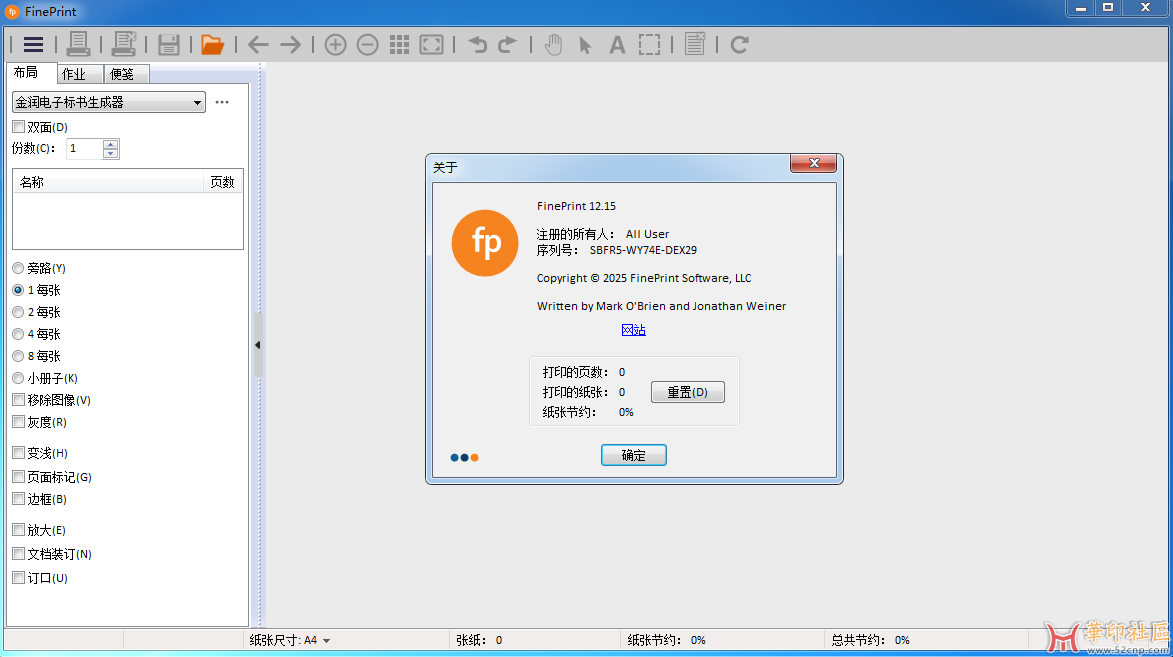
Task: Click the notes page icon in toolbar
Action: [x=695, y=44]
